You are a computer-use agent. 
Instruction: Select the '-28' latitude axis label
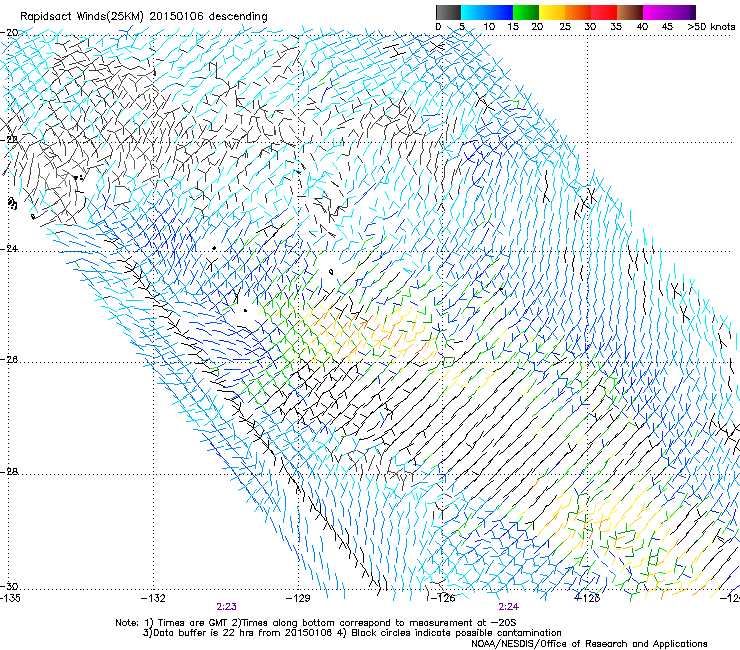click(x=9, y=472)
